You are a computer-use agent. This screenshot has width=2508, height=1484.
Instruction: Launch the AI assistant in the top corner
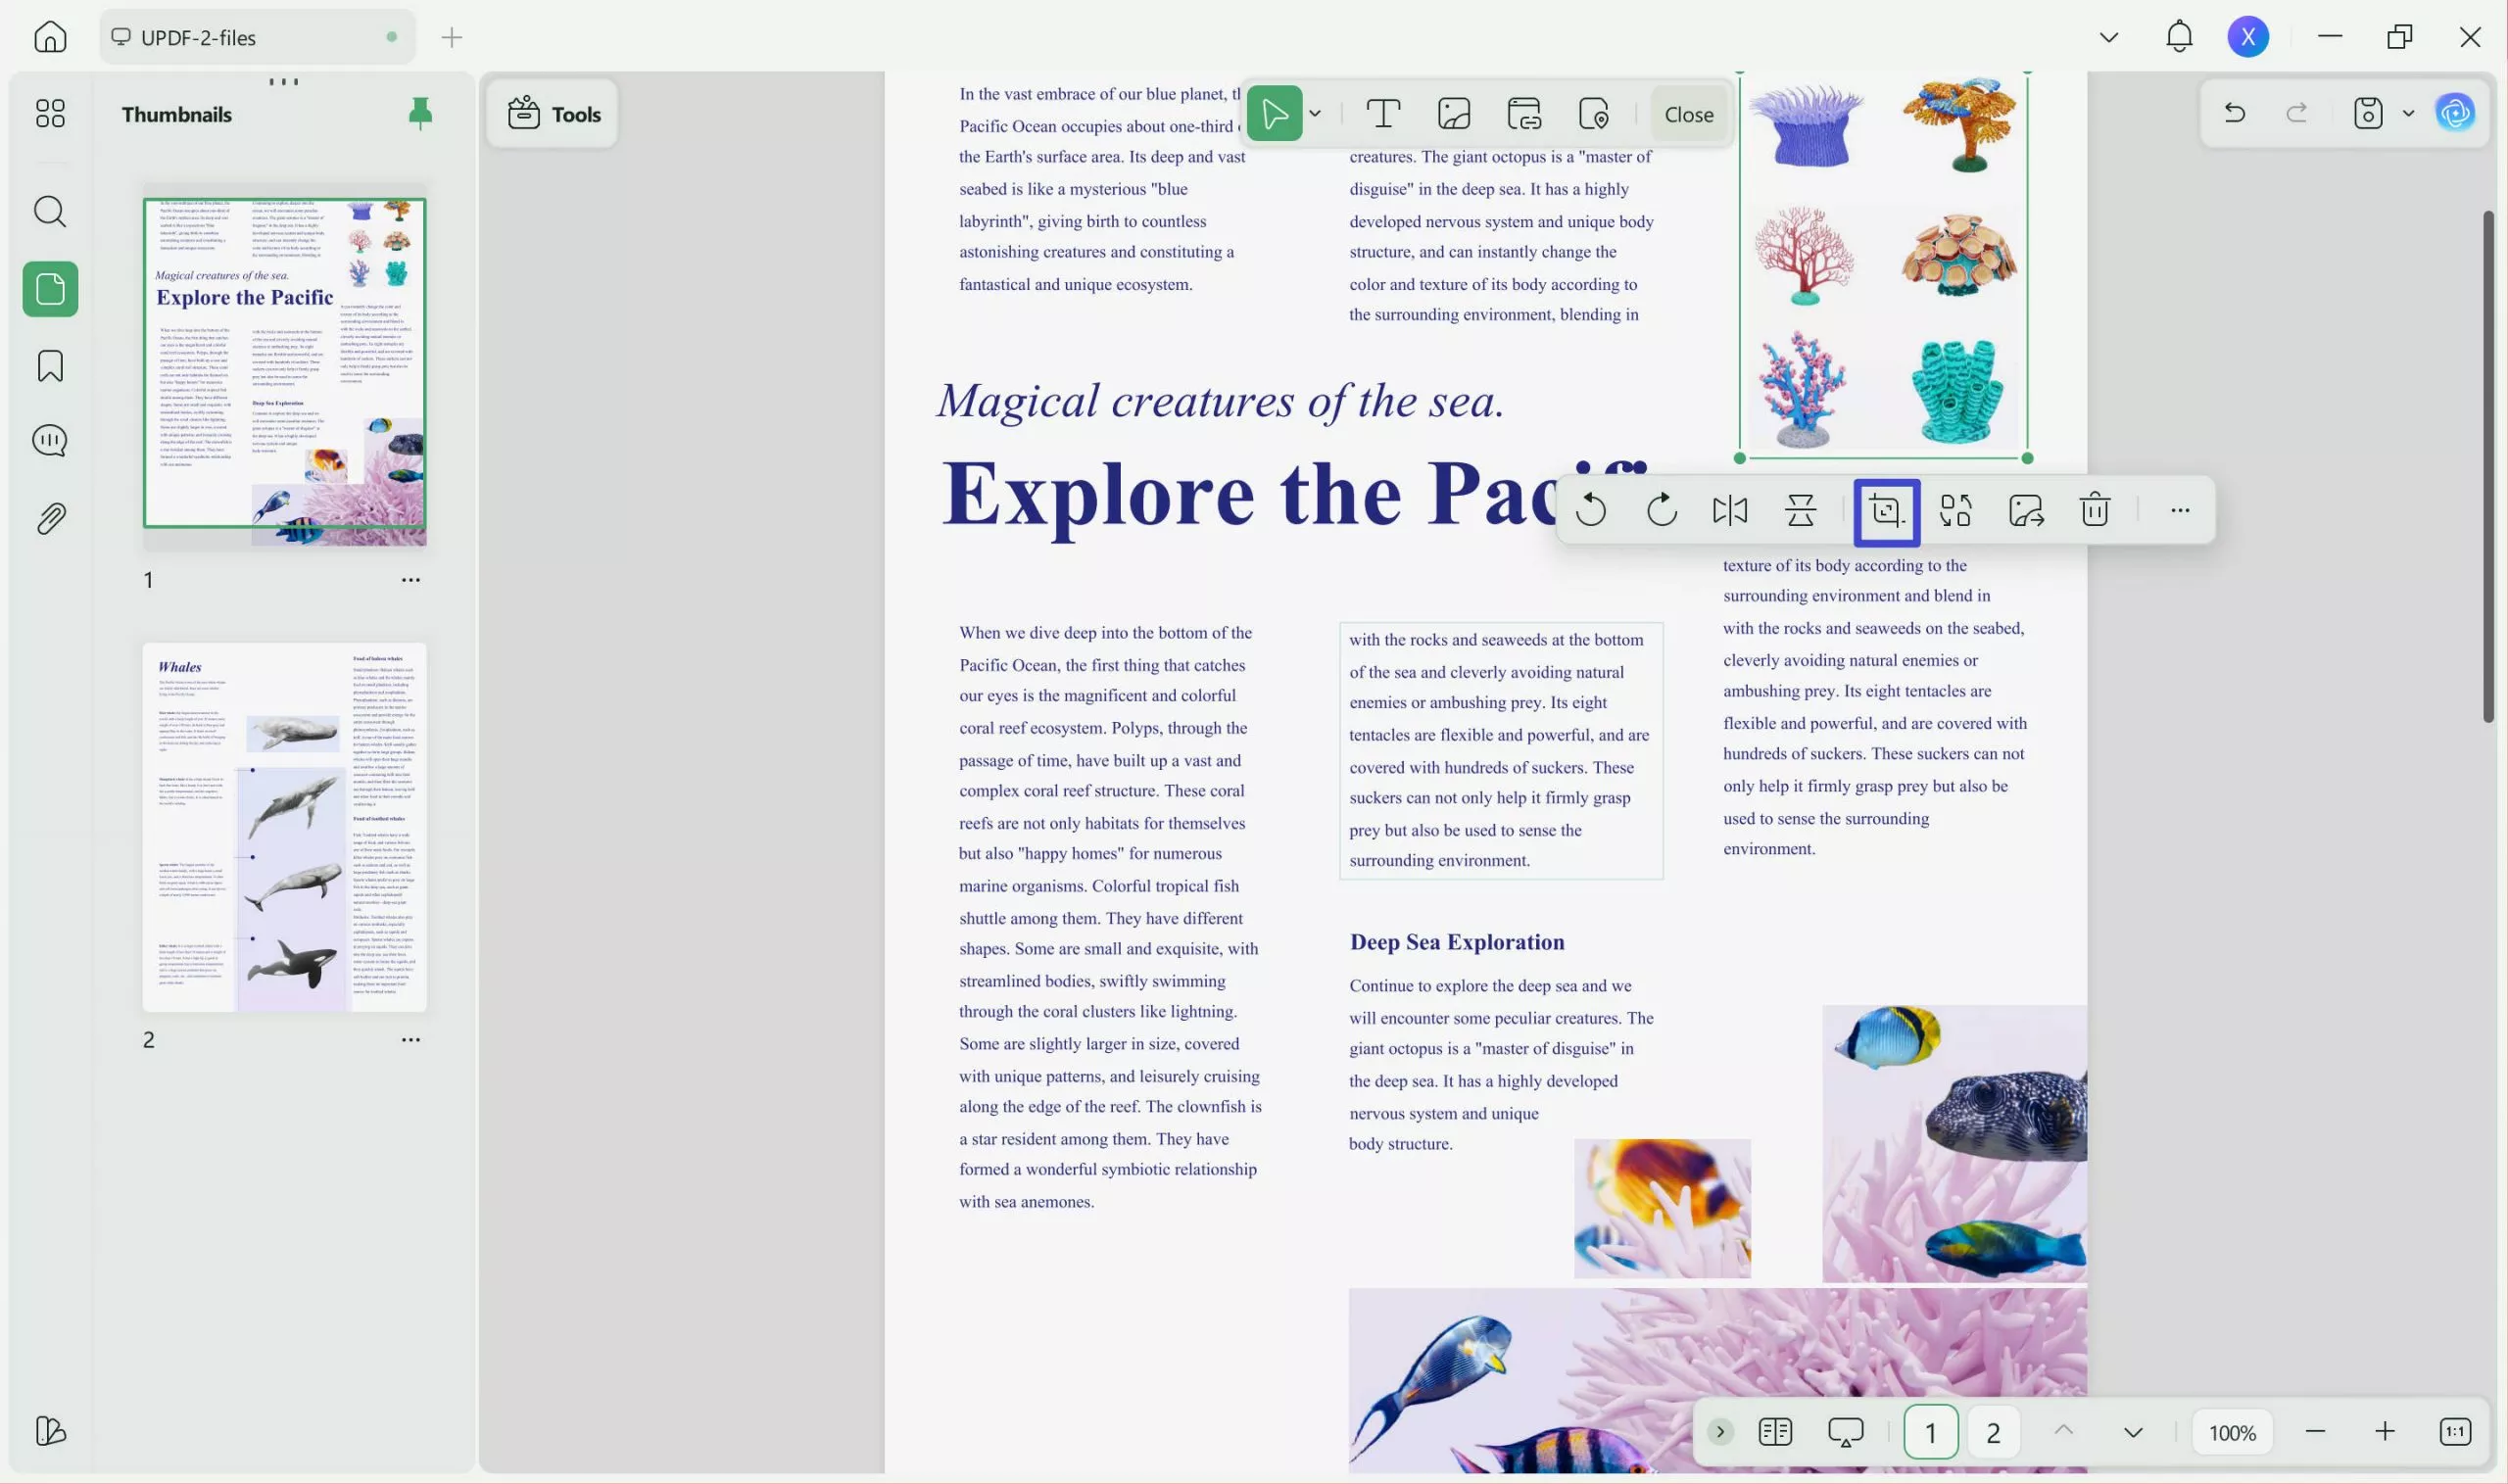click(2455, 113)
